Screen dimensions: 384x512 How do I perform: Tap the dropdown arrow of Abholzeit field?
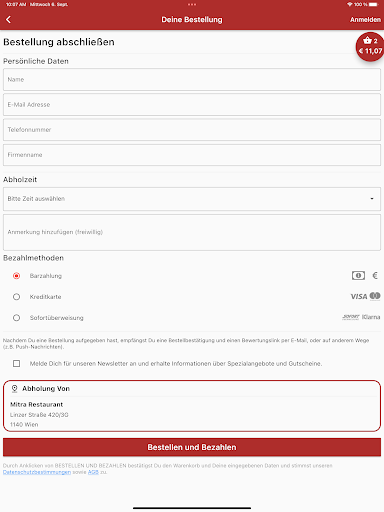click(x=372, y=199)
